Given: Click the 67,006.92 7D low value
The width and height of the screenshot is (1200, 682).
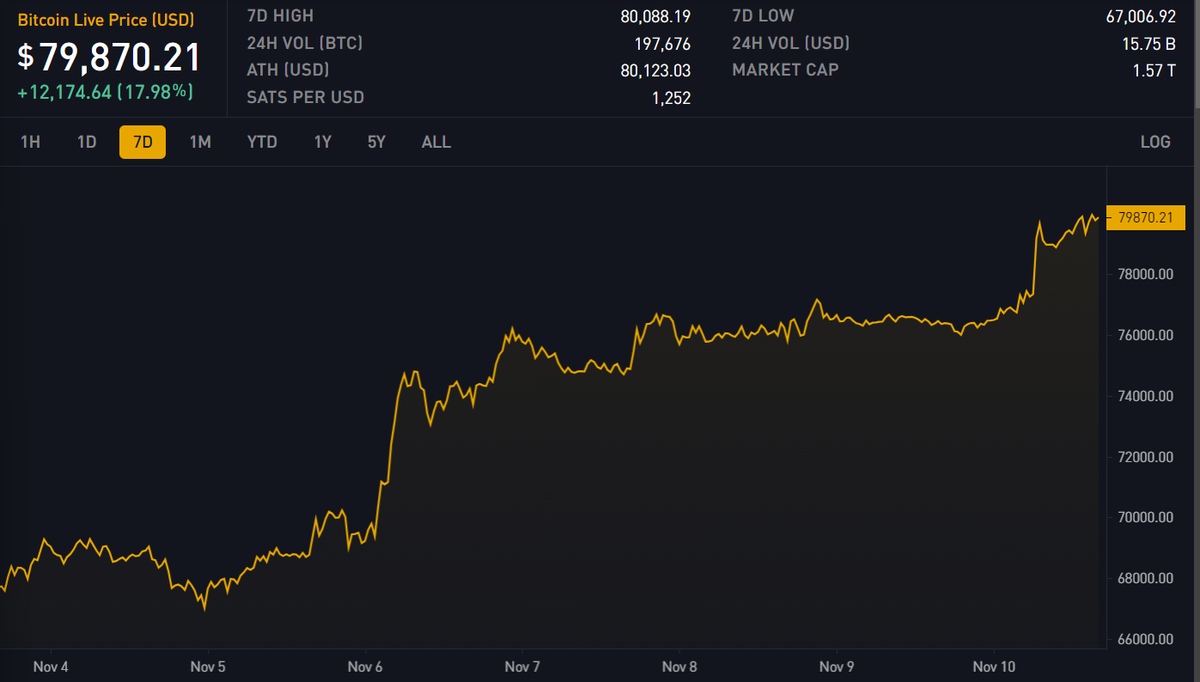Looking at the screenshot, I should (1141, 16).
